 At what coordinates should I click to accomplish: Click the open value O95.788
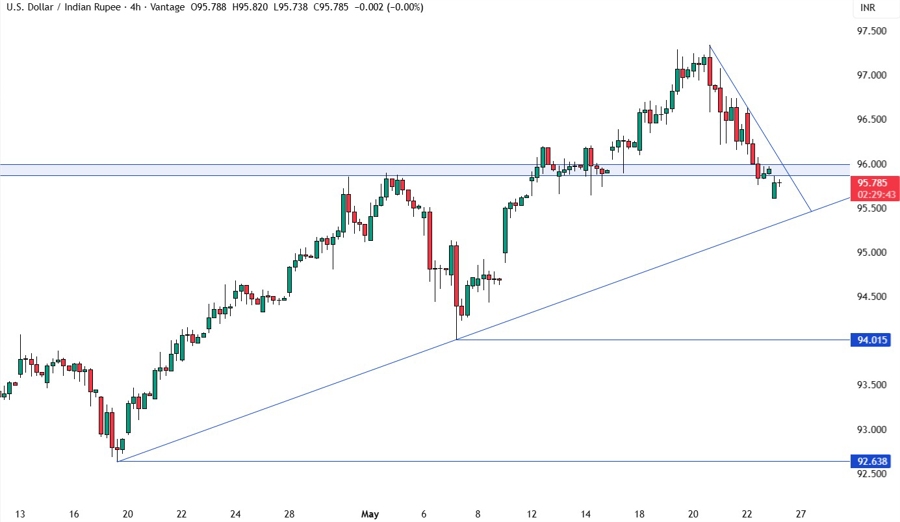click(x=208, y=7)
